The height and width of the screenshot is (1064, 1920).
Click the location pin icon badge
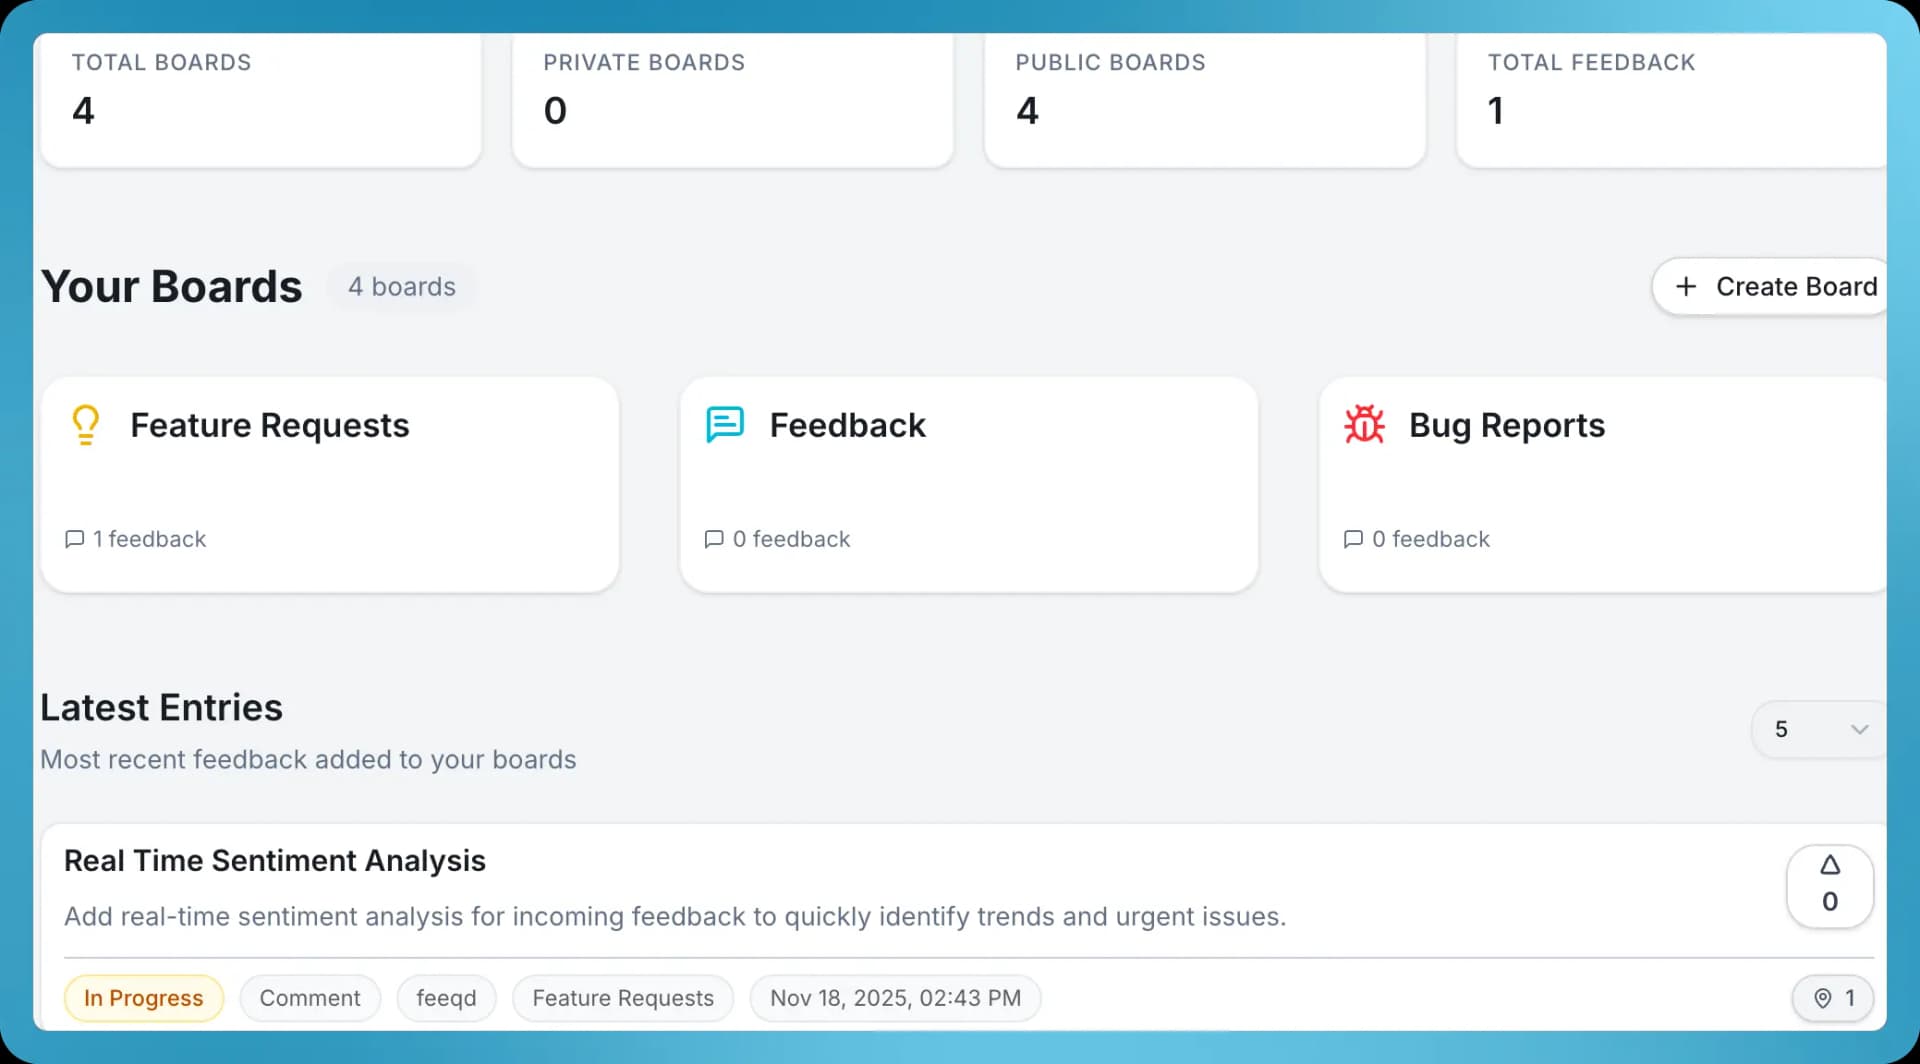tap(1823, 999)
